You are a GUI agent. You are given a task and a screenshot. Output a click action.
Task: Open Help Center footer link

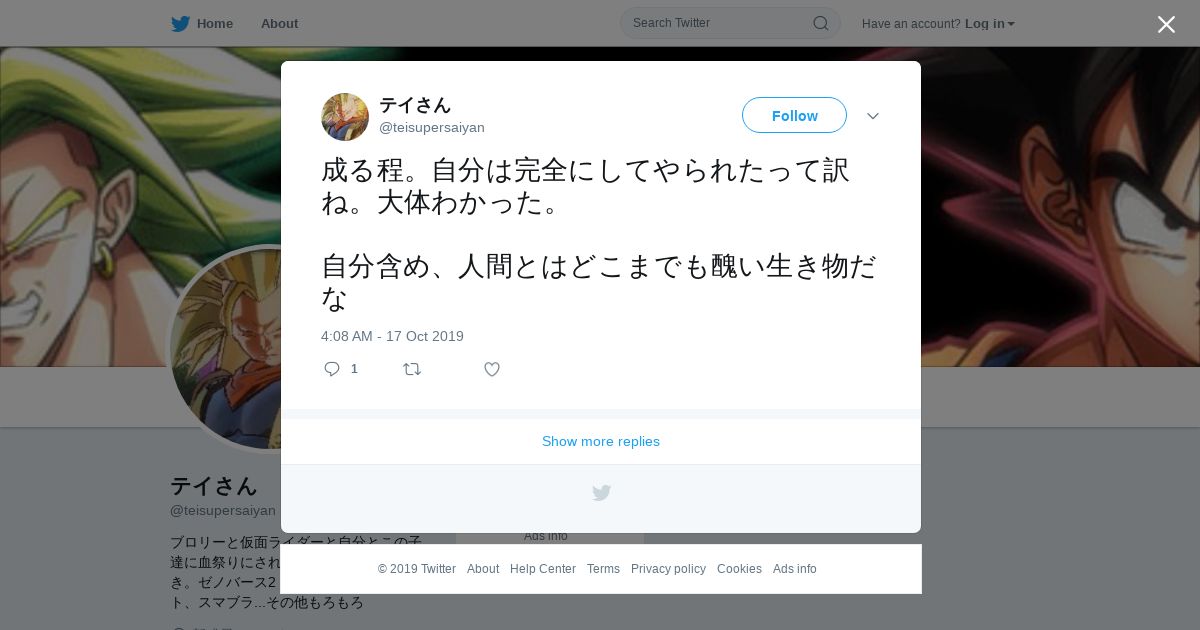(x=543, y=569)
